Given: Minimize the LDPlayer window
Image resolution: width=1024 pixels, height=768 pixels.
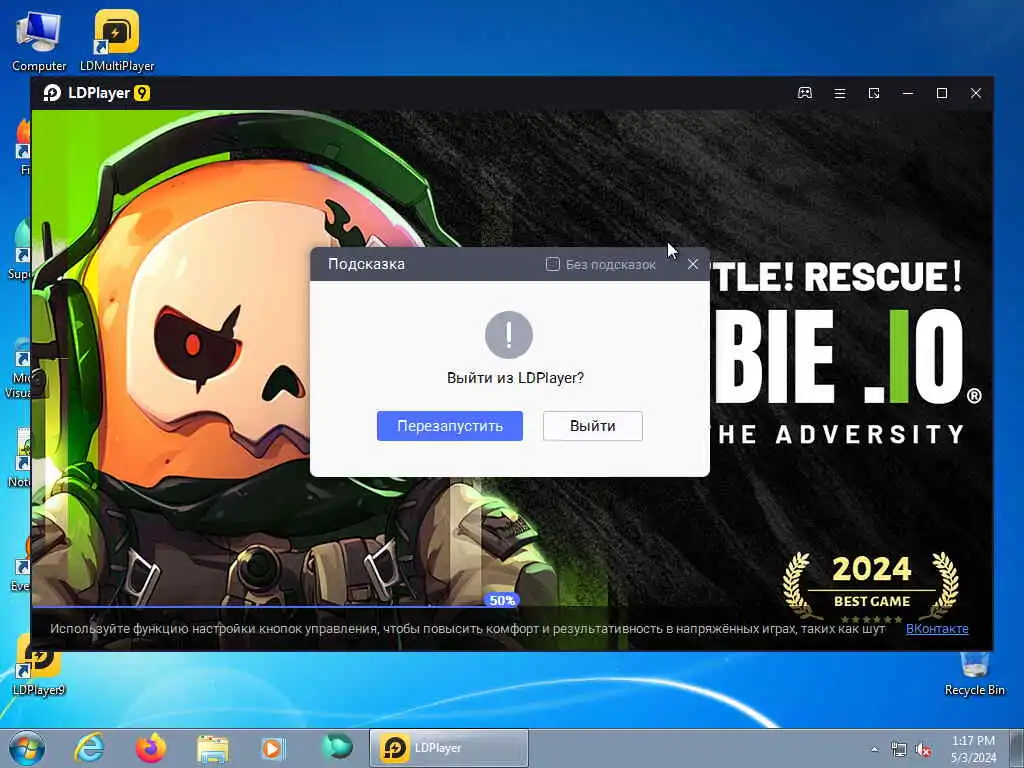Looking at the screenshot, I should coord(908,93).
